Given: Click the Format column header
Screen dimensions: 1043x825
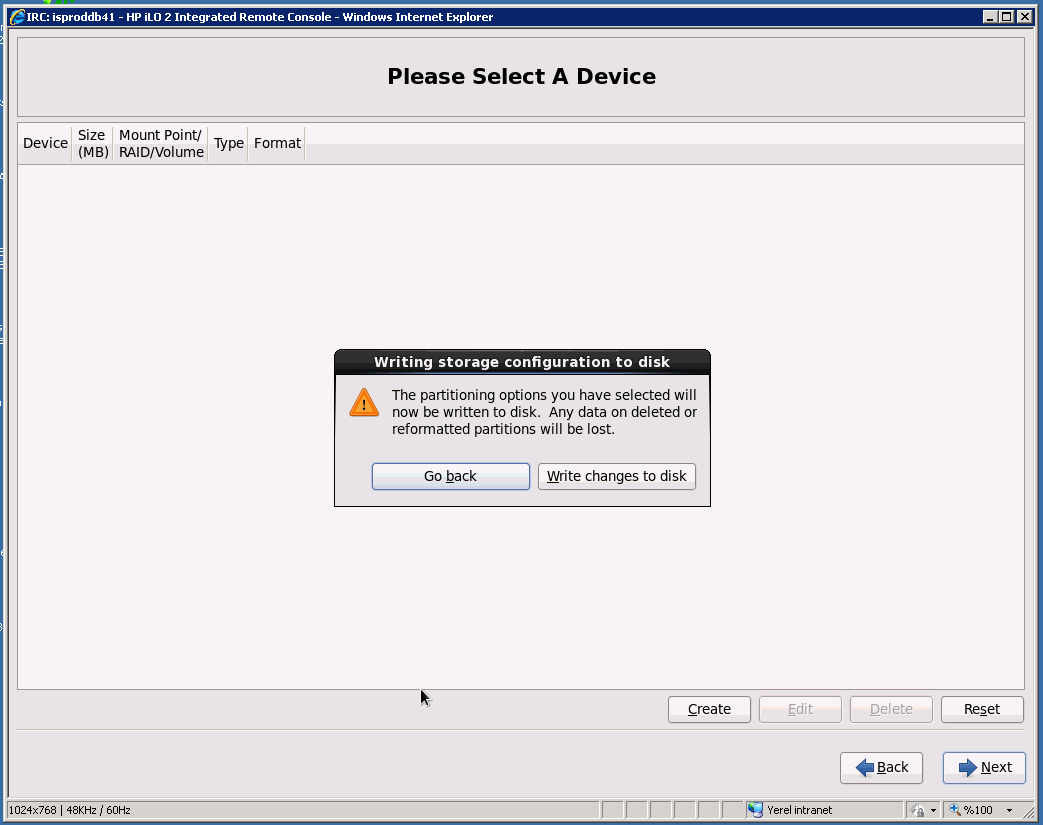Looking at the screenshot, I should pos(277,144).
